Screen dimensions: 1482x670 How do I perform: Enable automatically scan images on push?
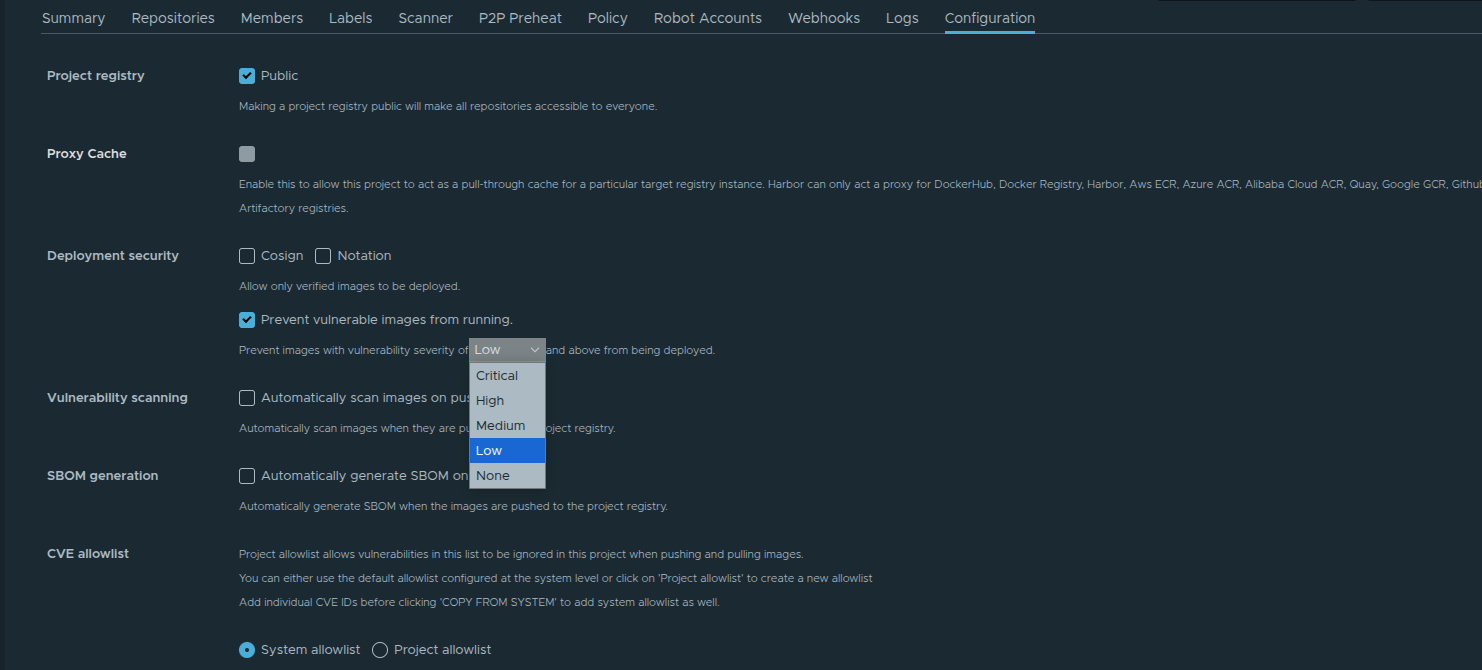click(x=247, y=397)
